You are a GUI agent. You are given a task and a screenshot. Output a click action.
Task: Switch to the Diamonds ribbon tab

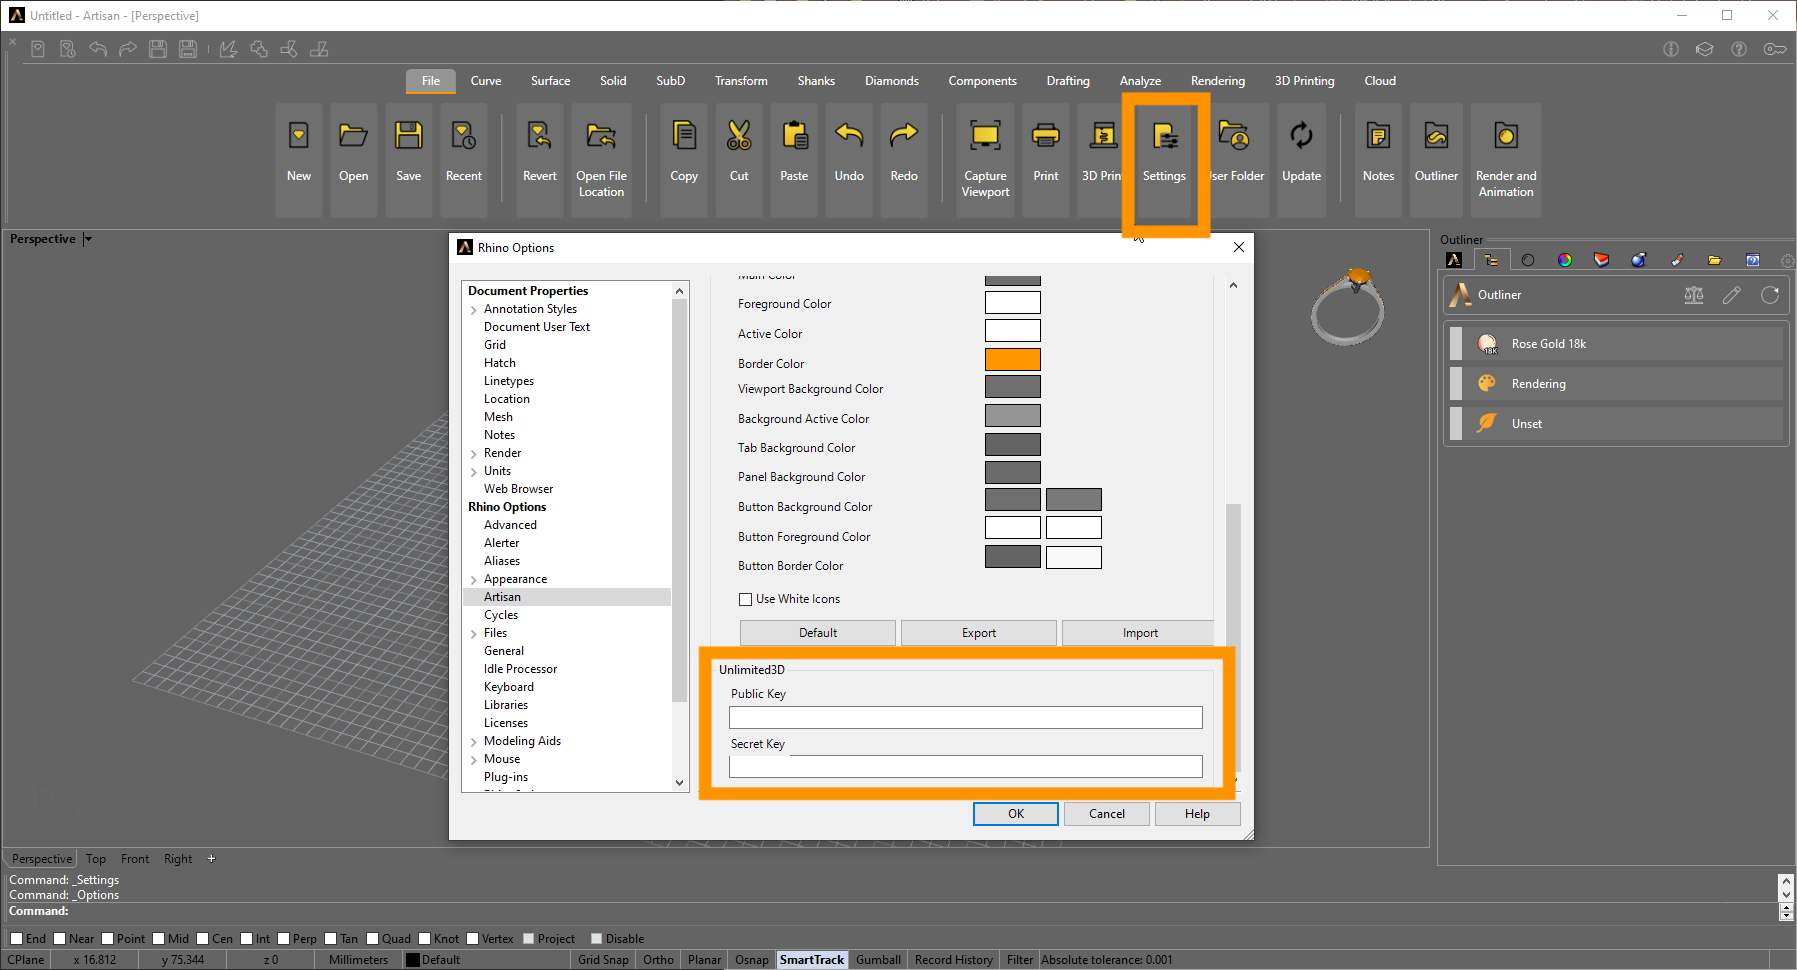tap(891, 81)
